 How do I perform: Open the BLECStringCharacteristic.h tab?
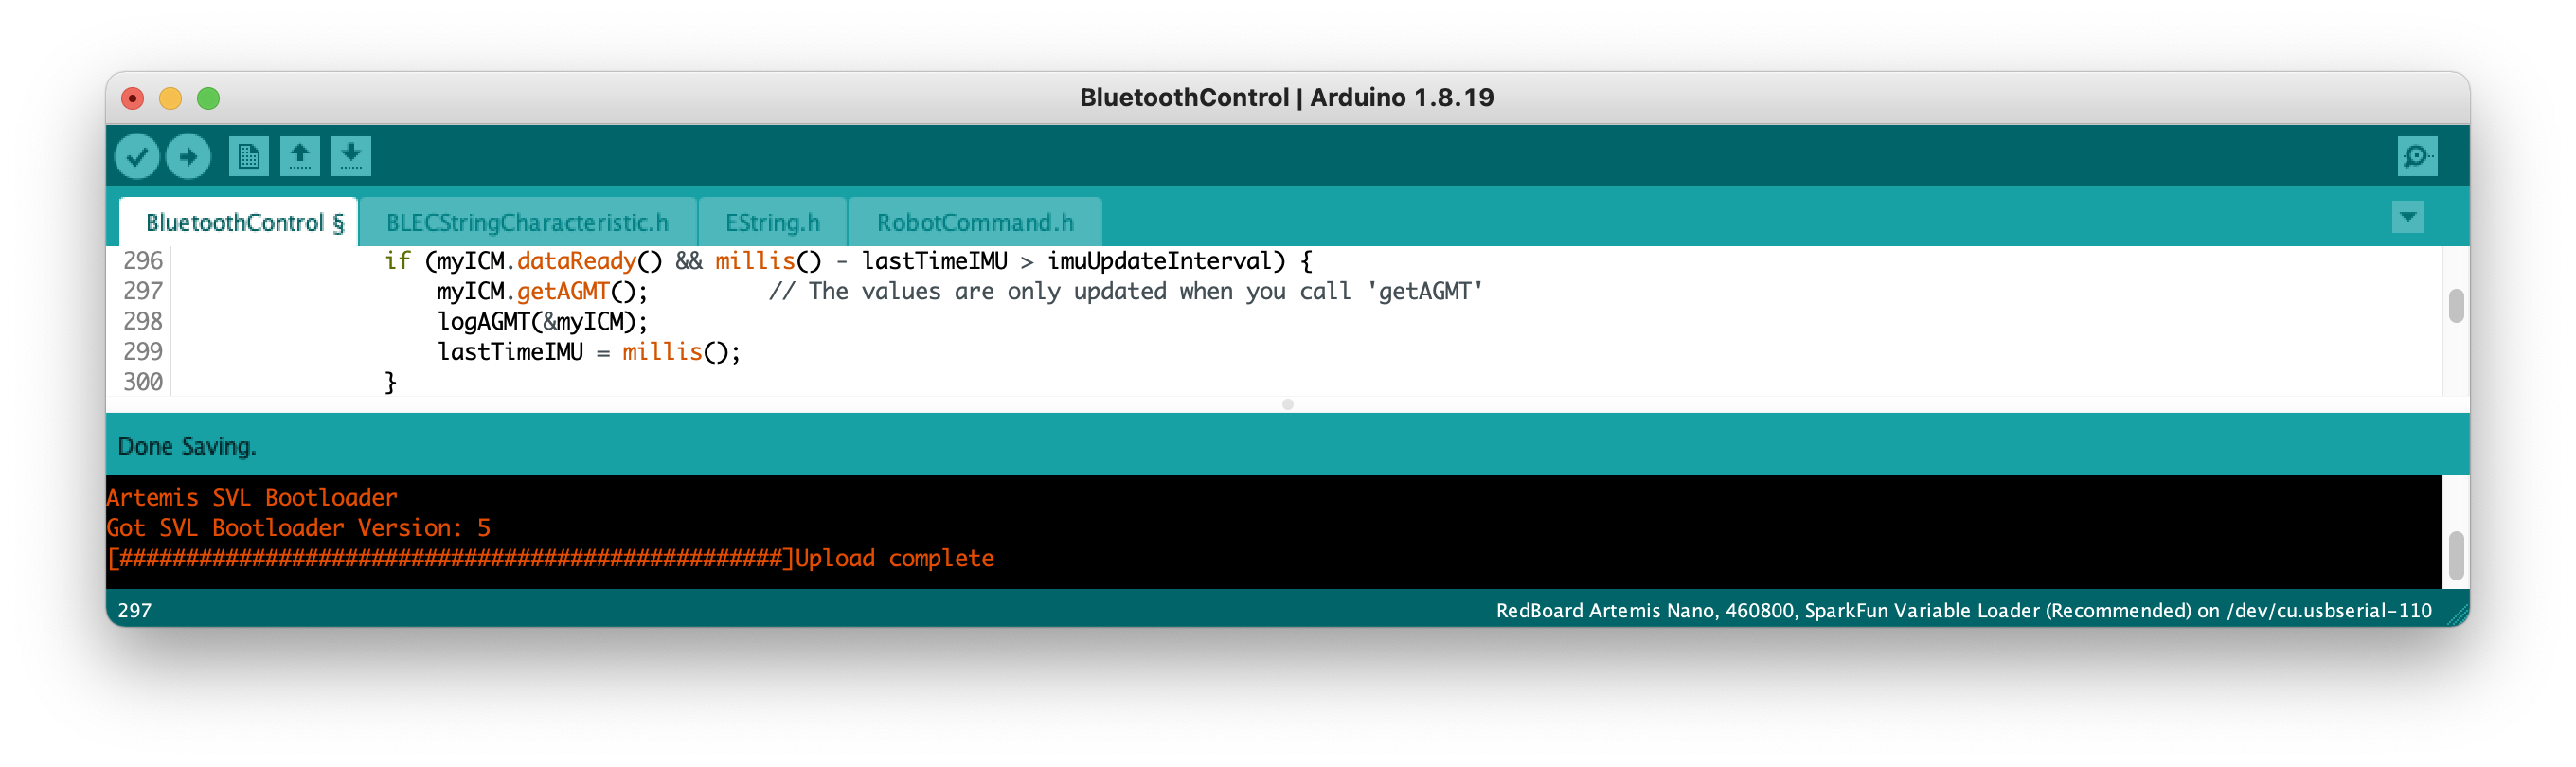pos(527,222)
